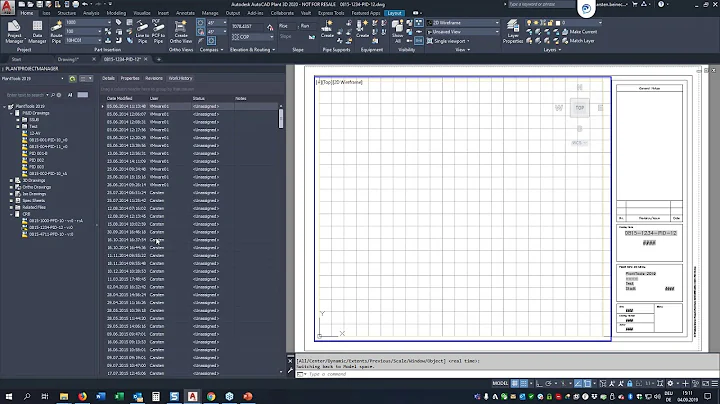Toggle the grid display in status bar
Screen dimensions: 720x404
pos(515,383)
